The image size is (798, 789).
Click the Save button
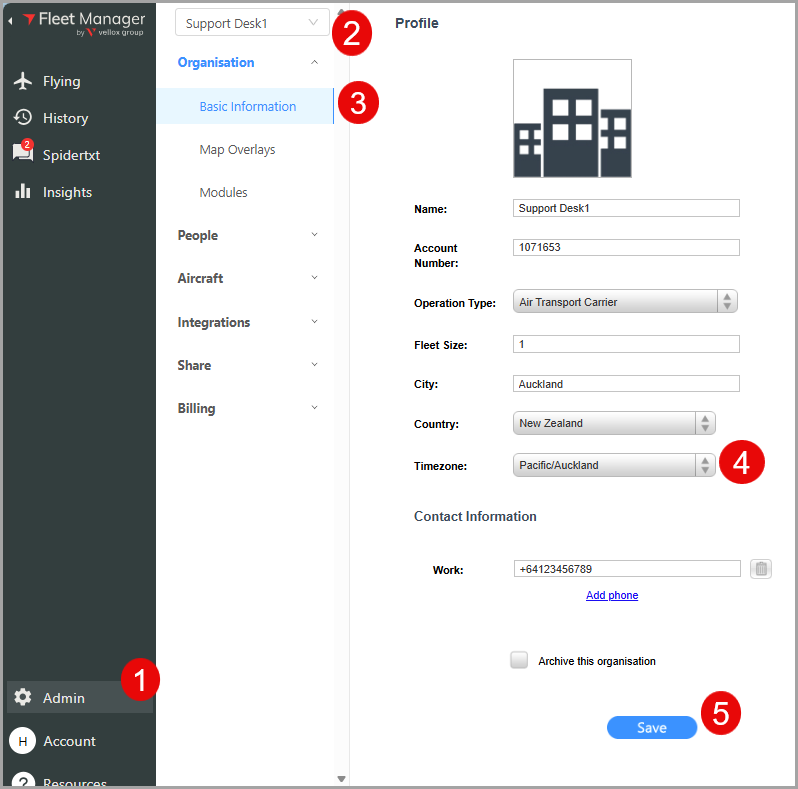[651, 728]
